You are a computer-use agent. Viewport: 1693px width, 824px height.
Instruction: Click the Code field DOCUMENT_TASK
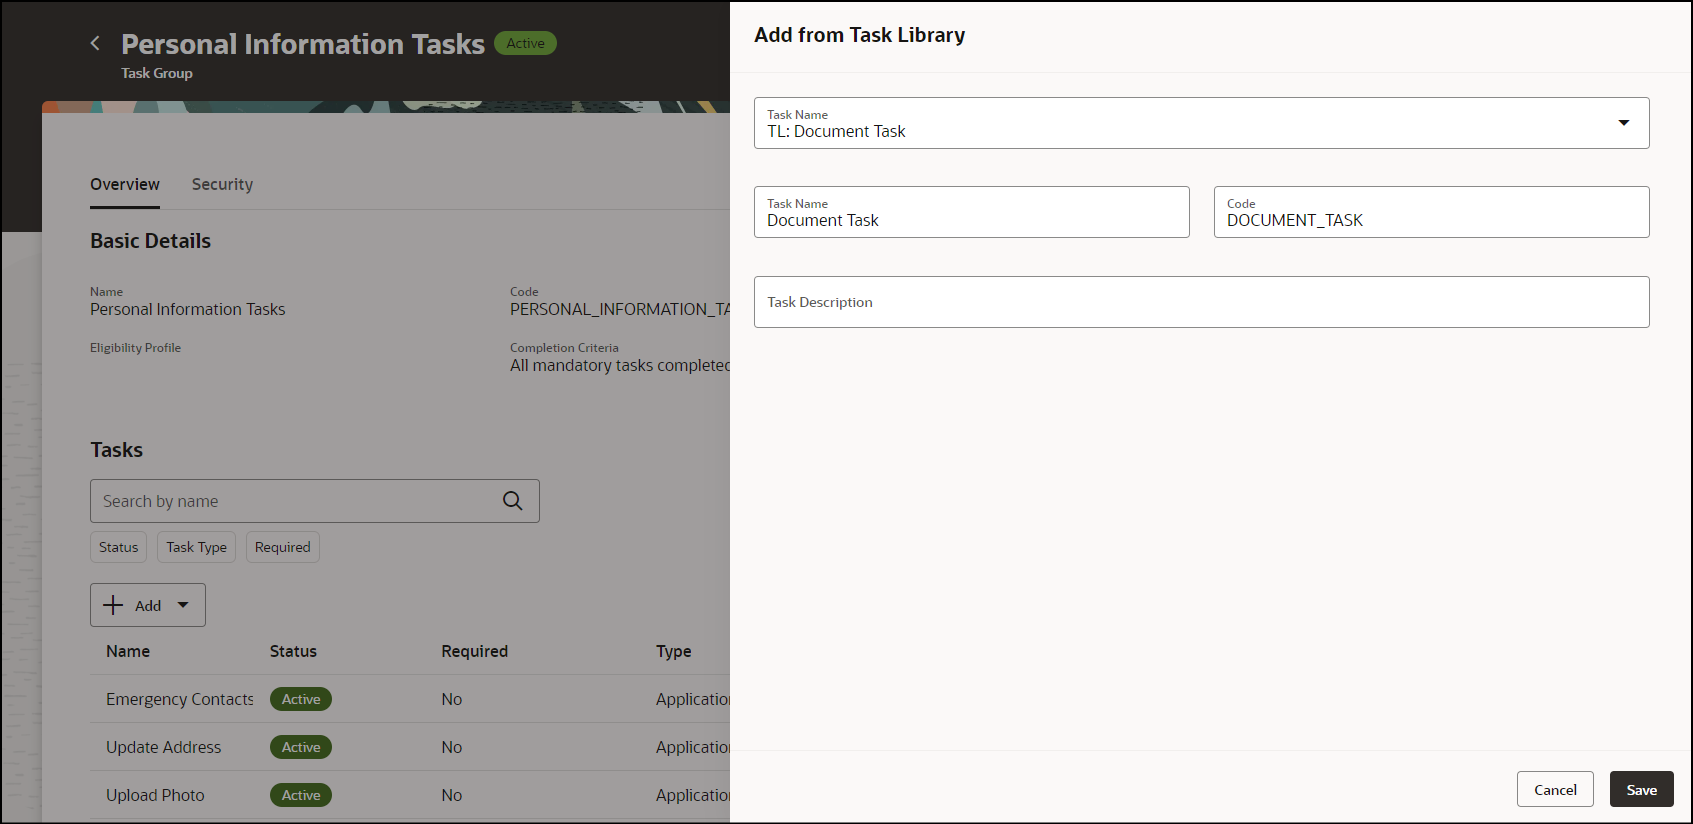coord(1432,212)
